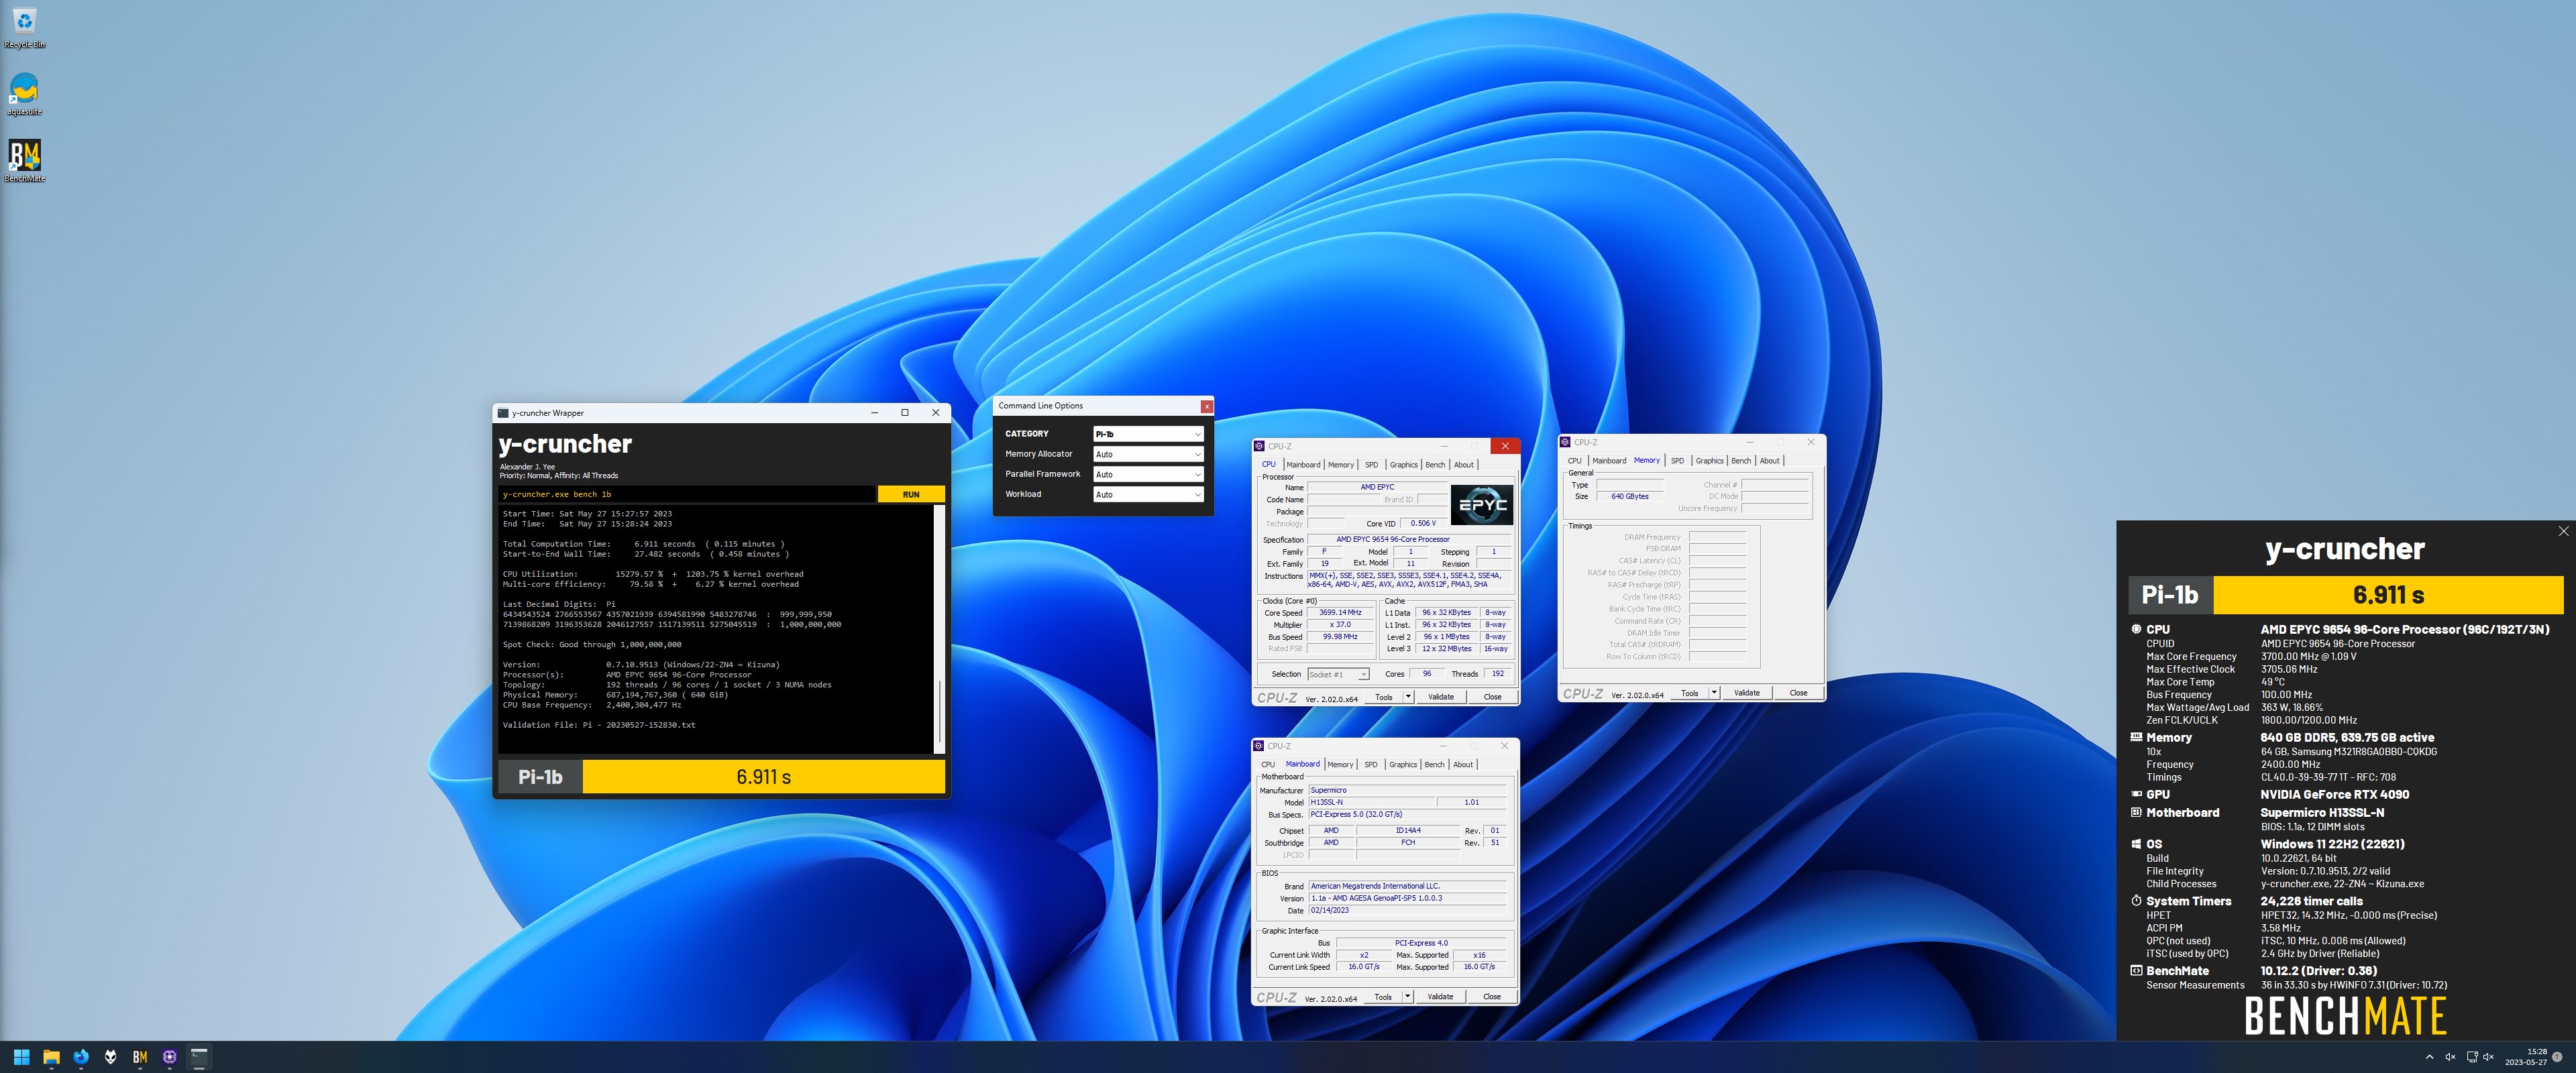
Task: Open the CATEGORY dropdown showing Pi-1b
Action: click(x=1148, y=434)
